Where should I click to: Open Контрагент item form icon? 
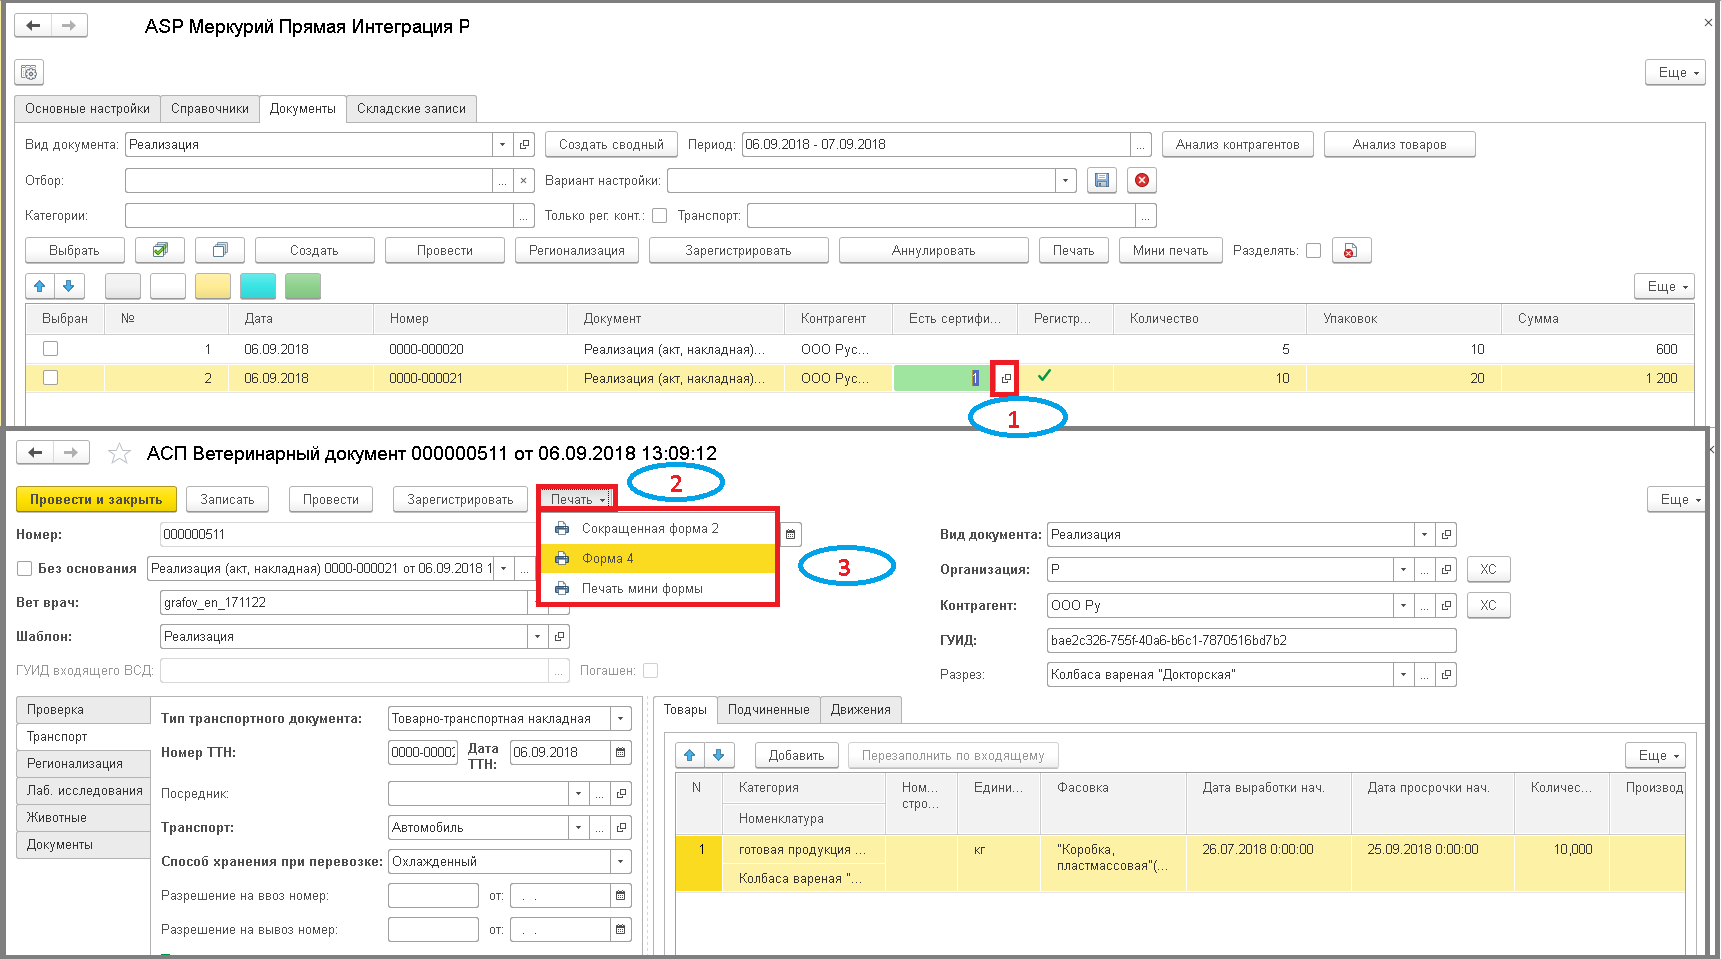coord(1446,605)
